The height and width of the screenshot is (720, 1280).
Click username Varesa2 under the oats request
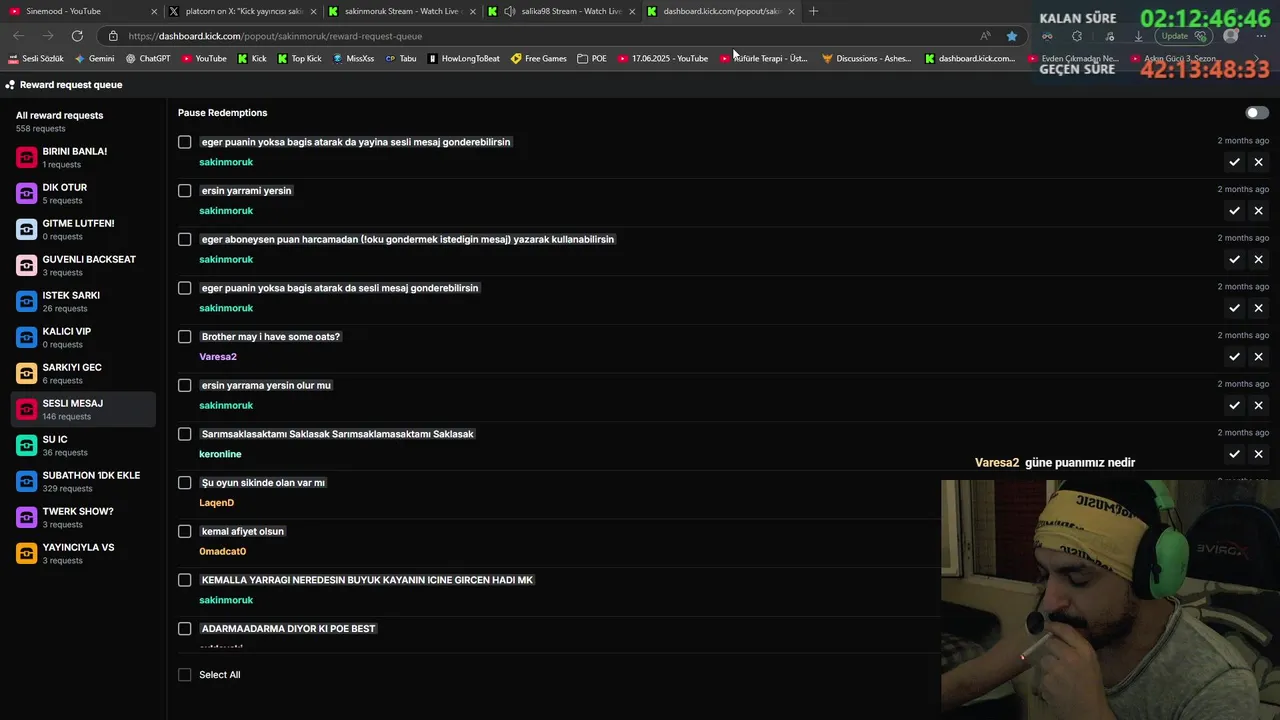[218, 357]
